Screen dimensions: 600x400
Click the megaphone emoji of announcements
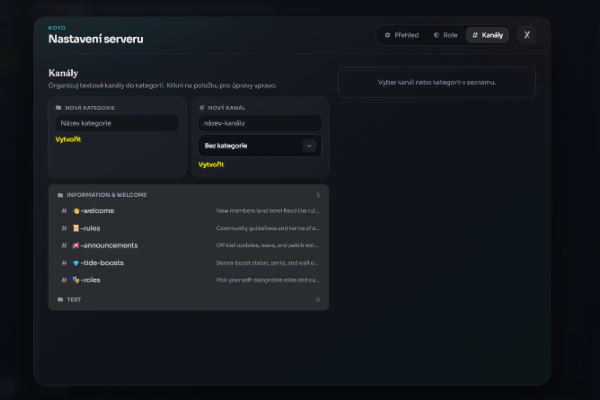point(76,245)
